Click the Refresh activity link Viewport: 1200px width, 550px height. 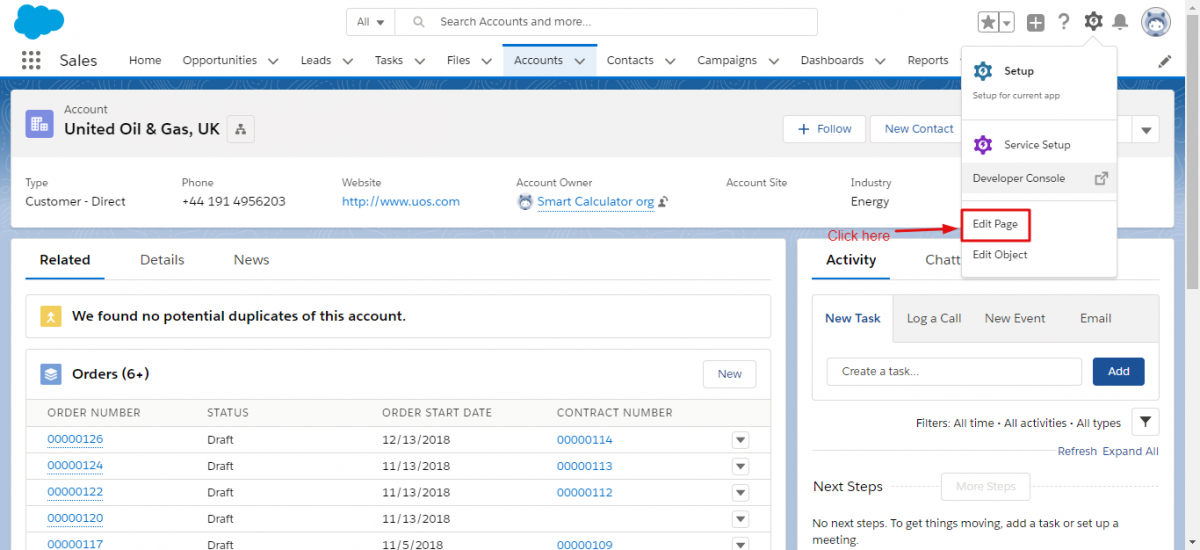coord(1077,451)
